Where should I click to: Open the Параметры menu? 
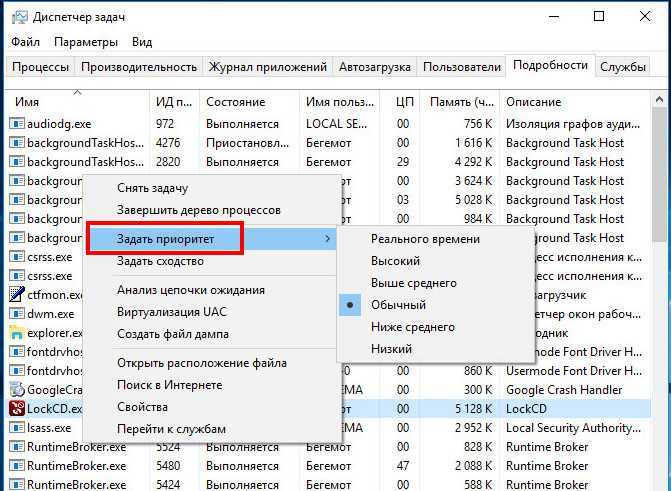tap(86, 42)
